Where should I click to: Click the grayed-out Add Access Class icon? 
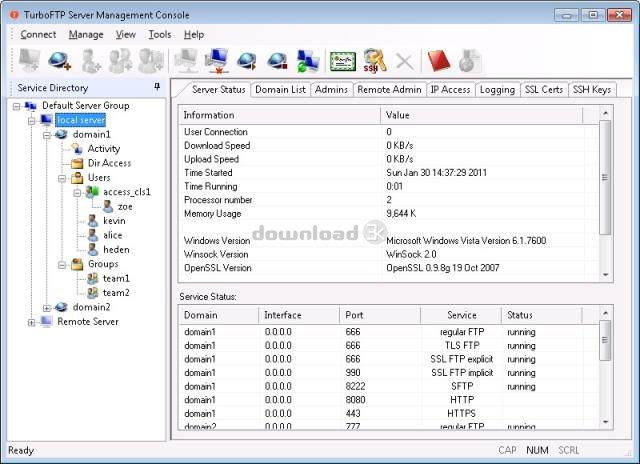click(150, 60)
